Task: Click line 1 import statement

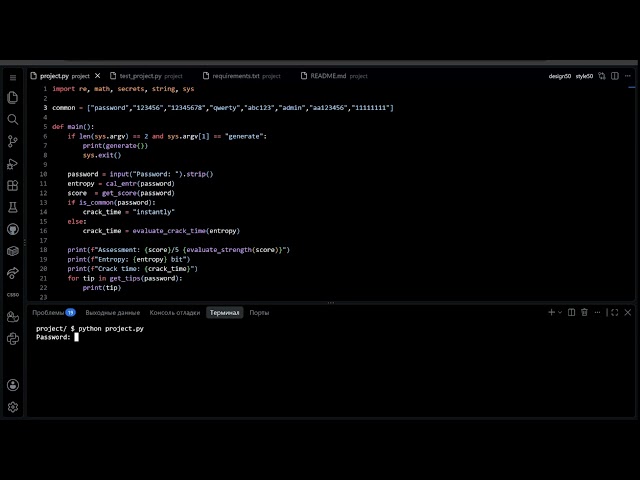Action: [123, 89]
